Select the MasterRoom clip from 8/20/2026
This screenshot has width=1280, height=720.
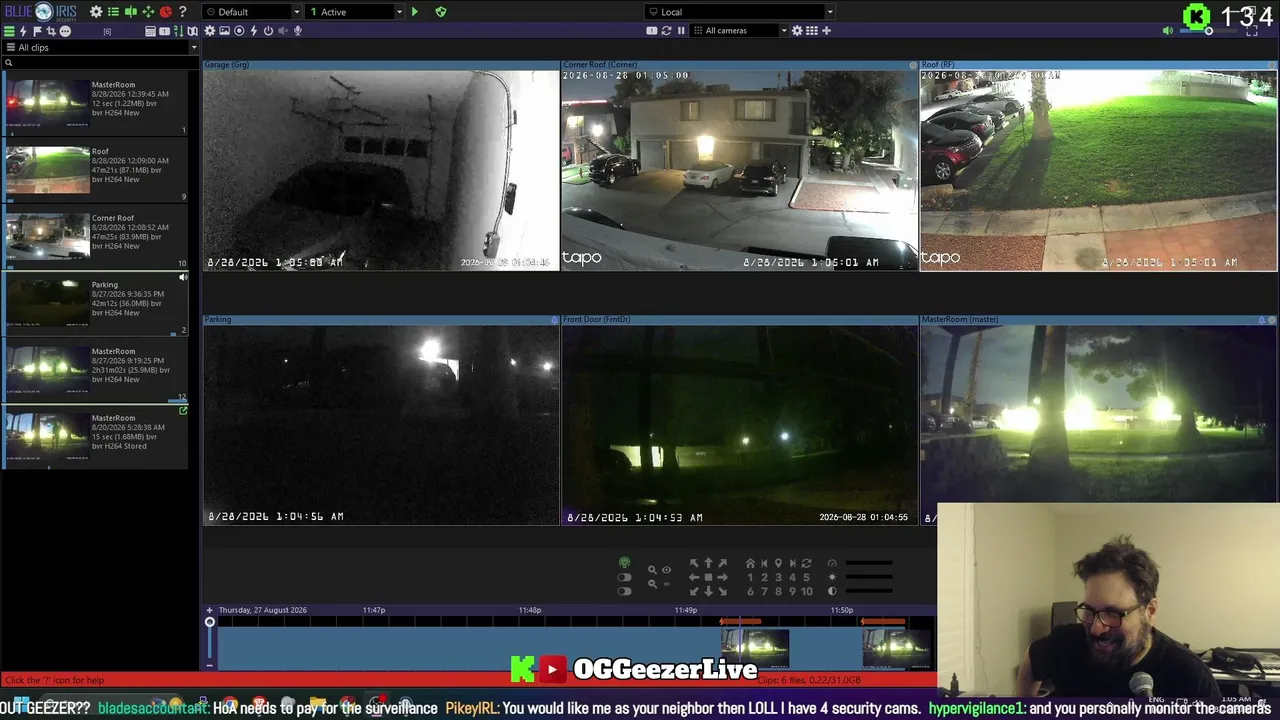[95, 436]
